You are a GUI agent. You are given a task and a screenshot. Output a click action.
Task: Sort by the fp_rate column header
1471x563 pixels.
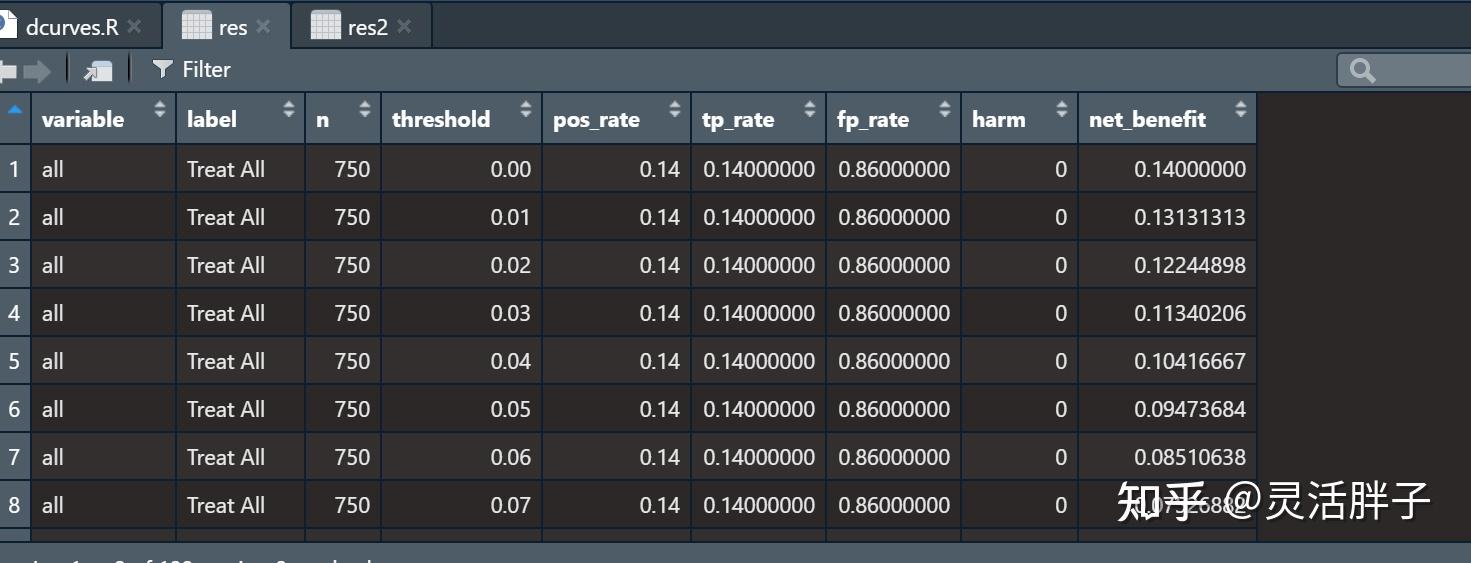pyautogui.click(x=873, y=119)
